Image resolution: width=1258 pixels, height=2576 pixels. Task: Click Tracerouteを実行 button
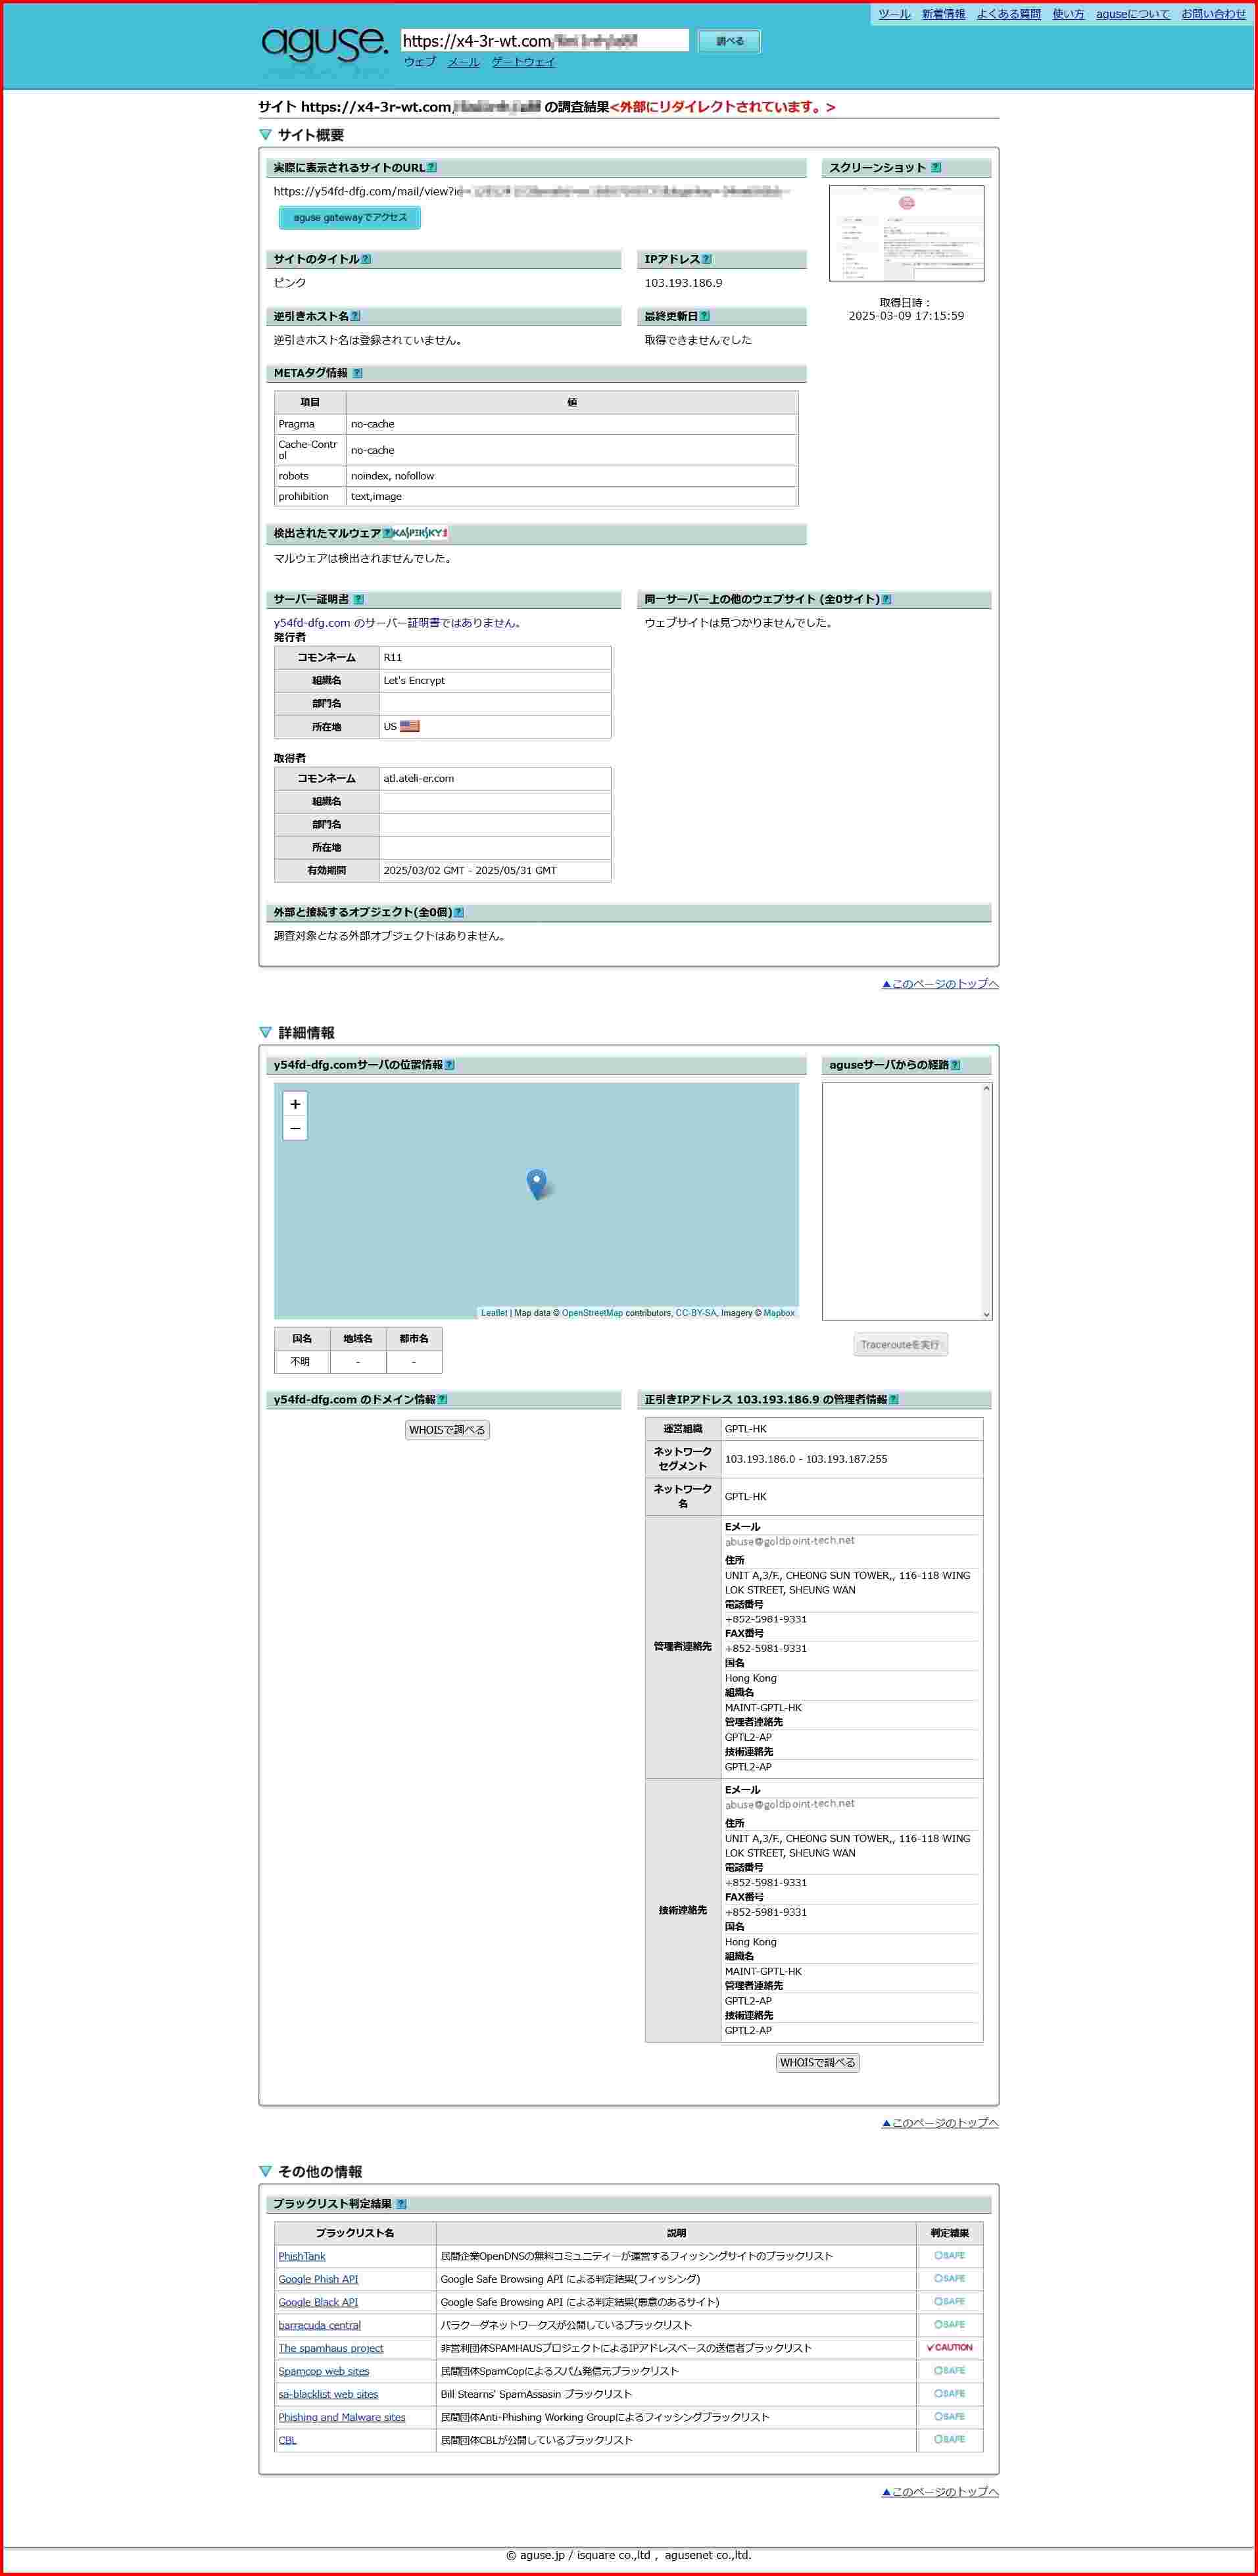click(x=900, y=1345)
